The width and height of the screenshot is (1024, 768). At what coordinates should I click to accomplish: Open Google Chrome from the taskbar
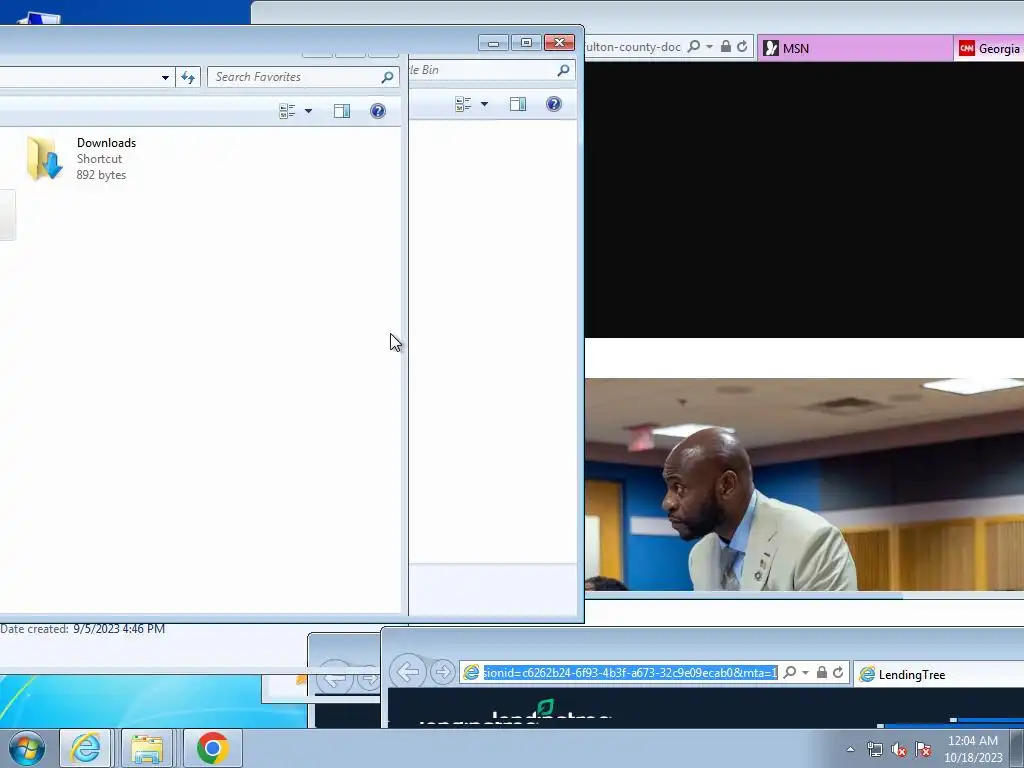[212, 748]
